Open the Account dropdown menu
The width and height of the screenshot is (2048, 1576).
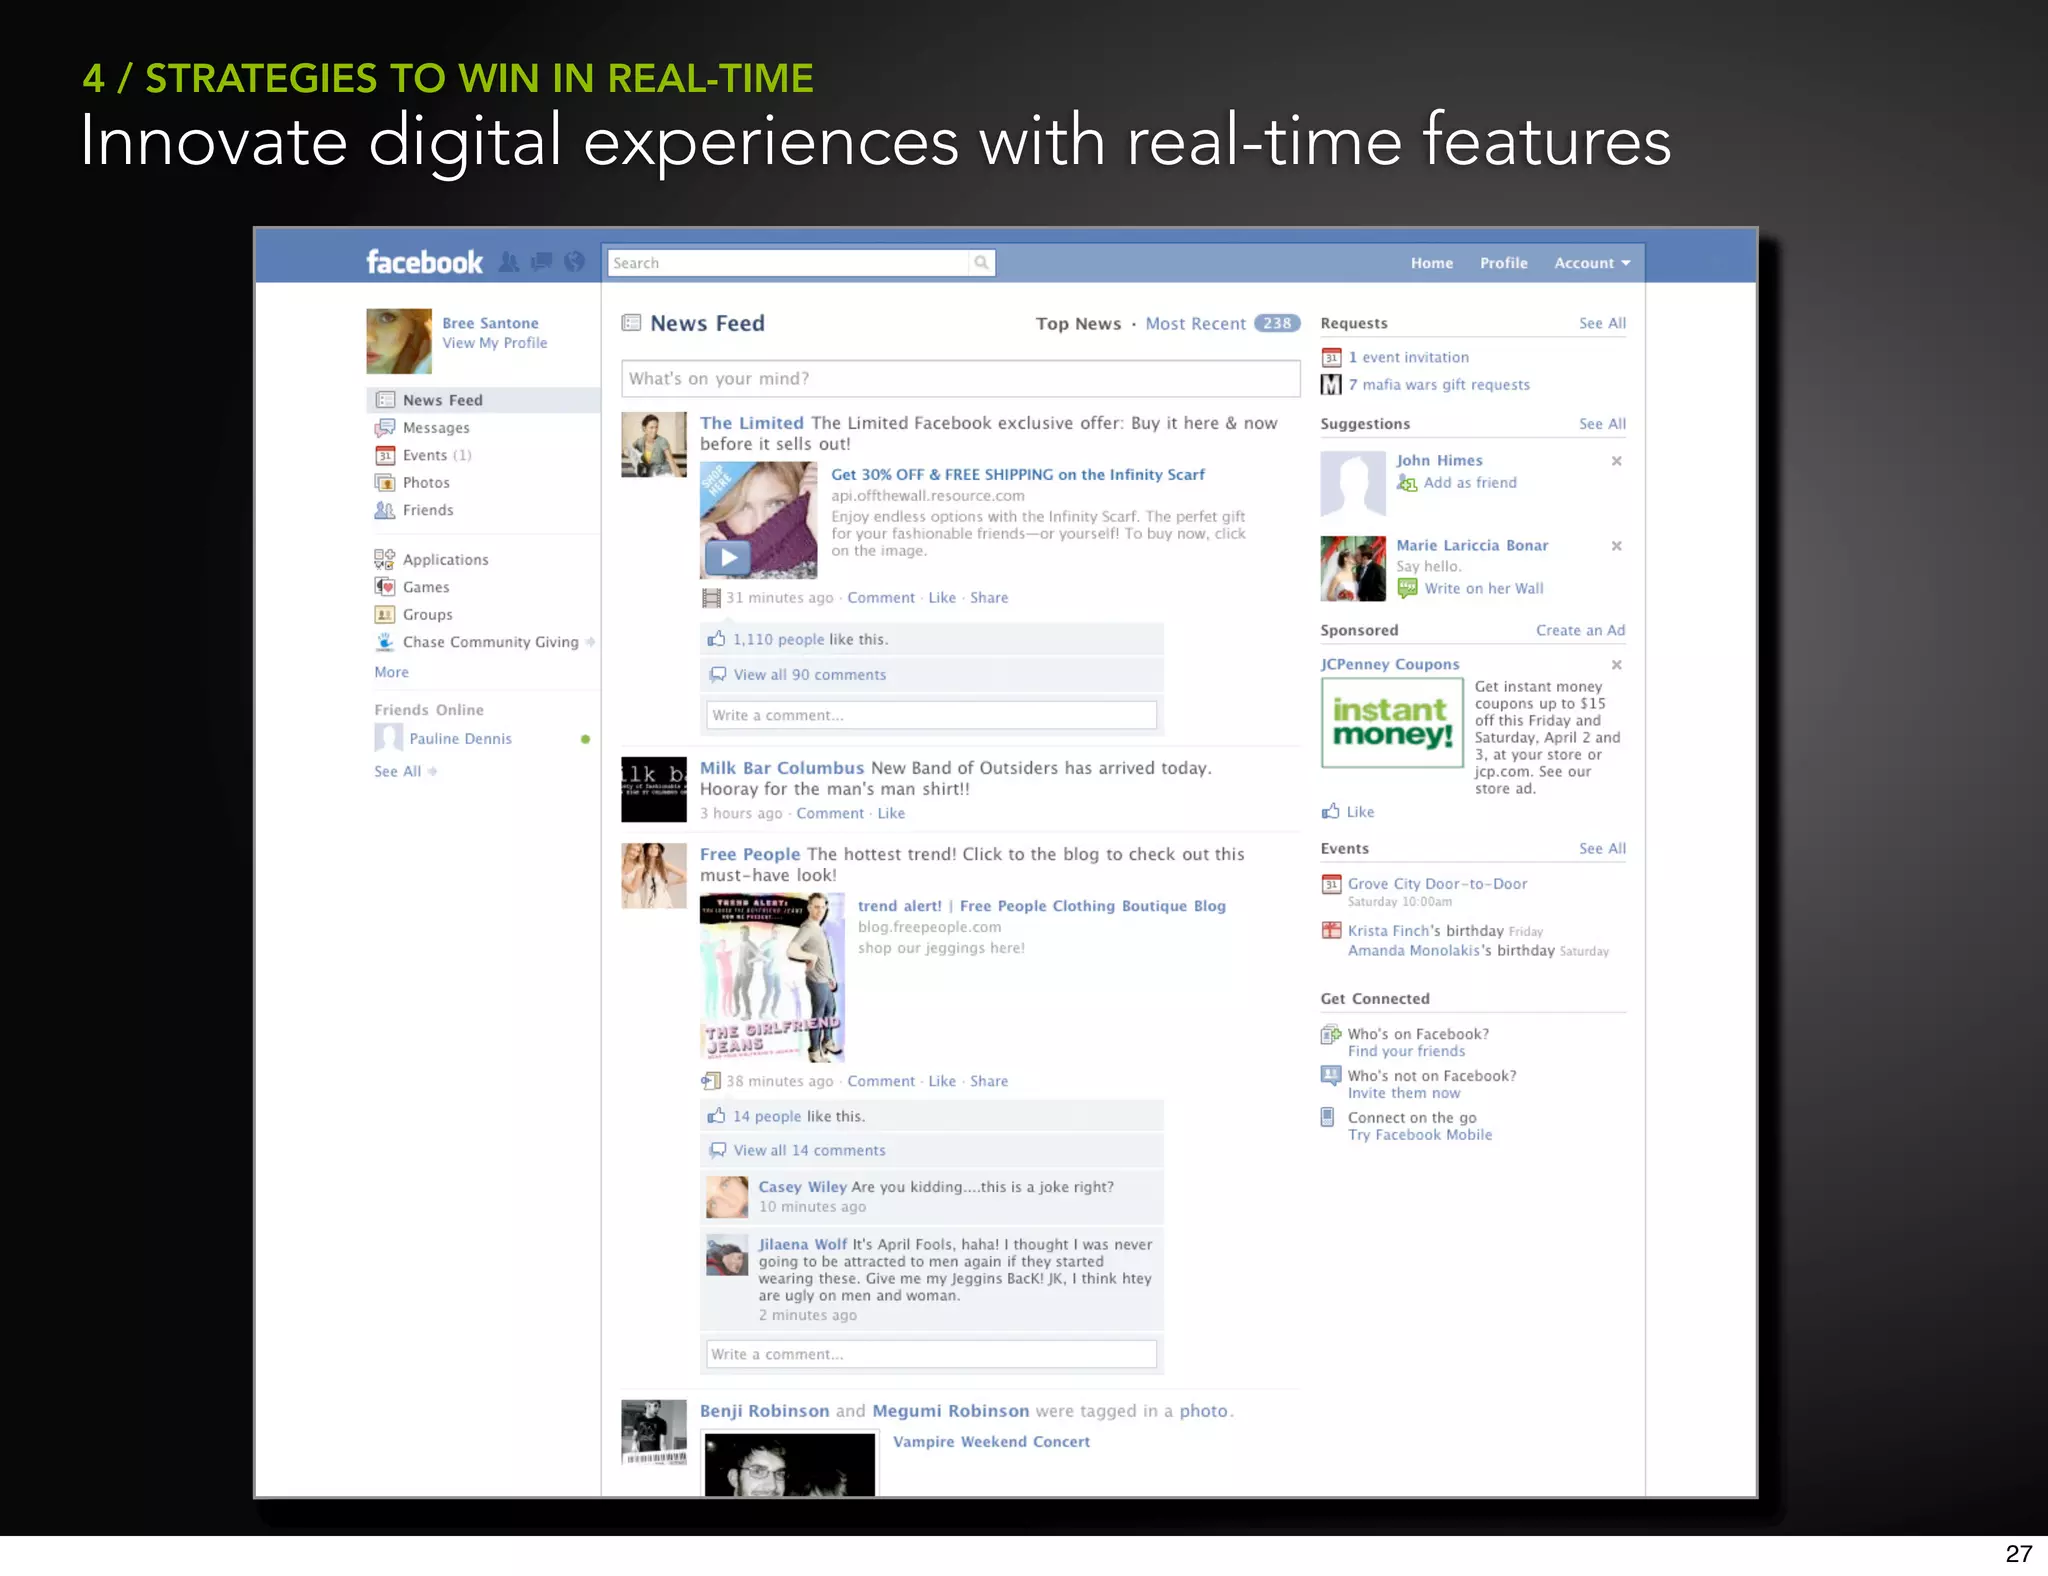[x=1592, y=263]
